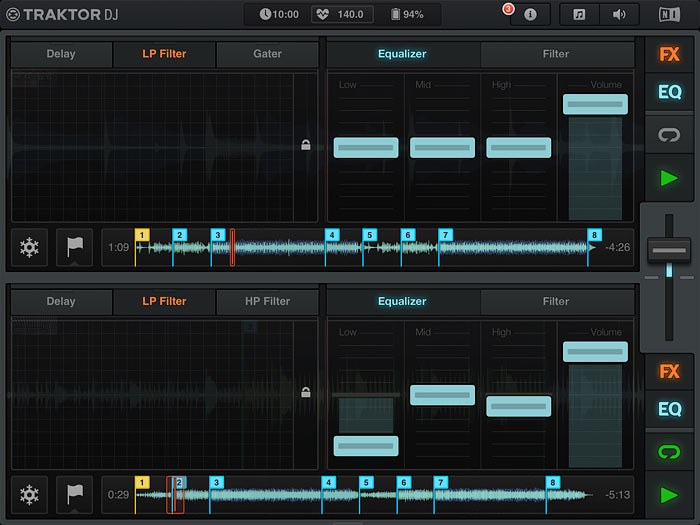Open the info notifications icon
The height and width of the screenshot is (525, 700).
pos(530,15)
